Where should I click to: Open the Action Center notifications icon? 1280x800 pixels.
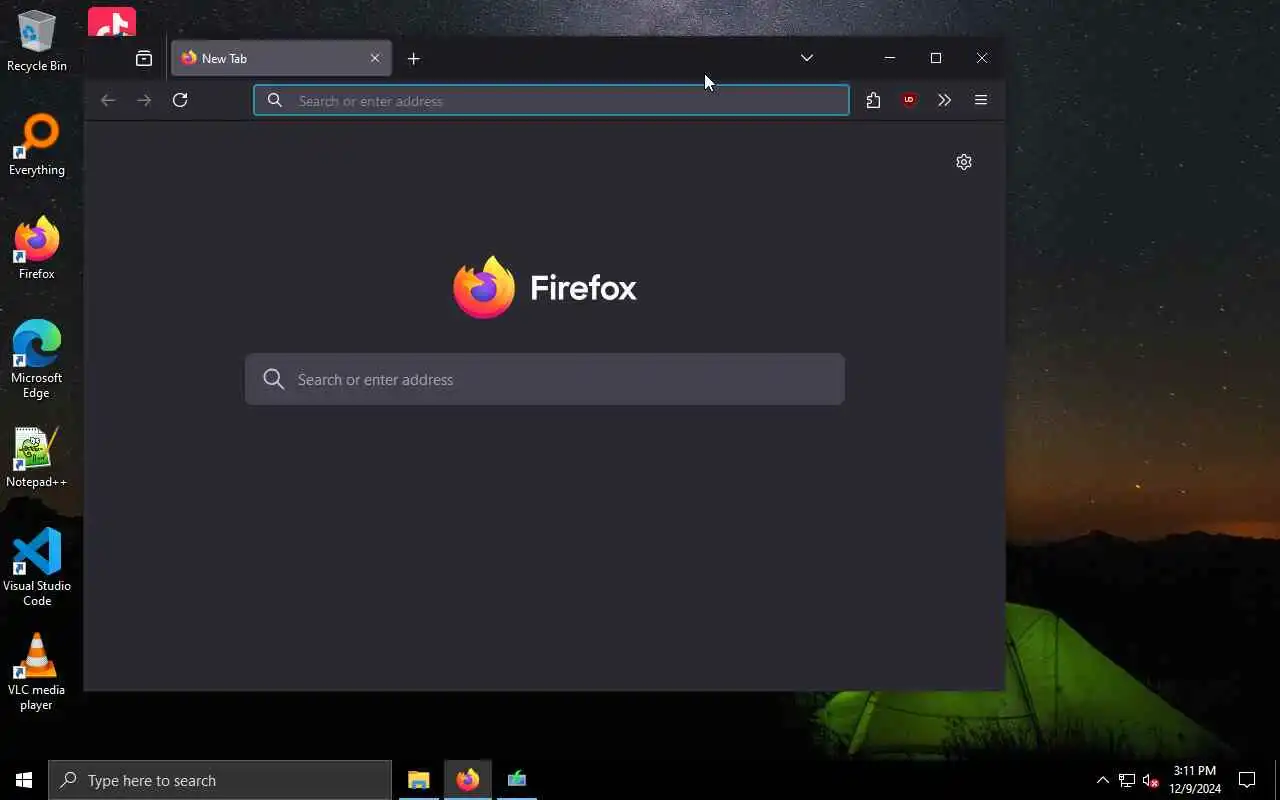click(x=1247, y=780)
